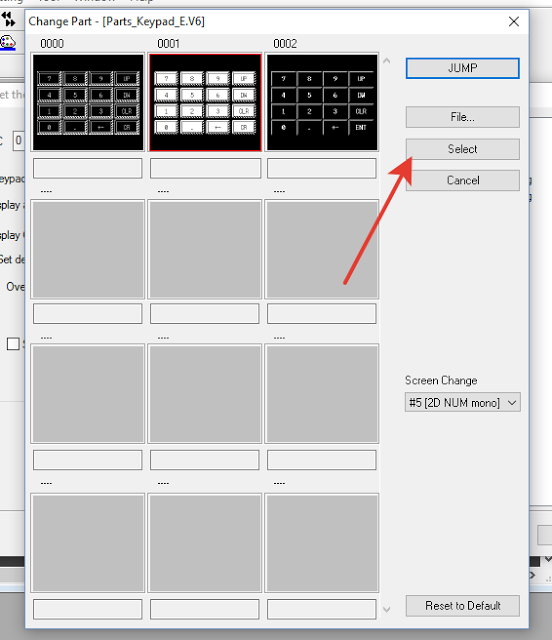Click the color palette icon in toolbar
The width and height of the screenshot is (552, 640).
8,42
